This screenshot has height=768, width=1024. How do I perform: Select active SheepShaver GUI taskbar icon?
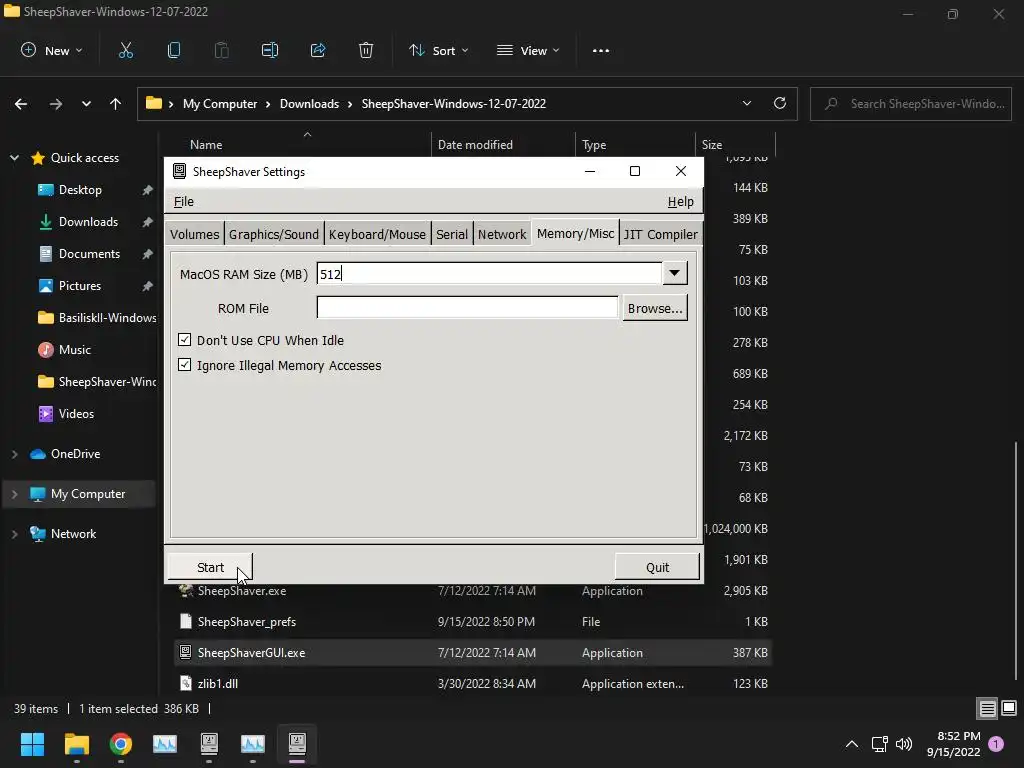tap(297, 744)
